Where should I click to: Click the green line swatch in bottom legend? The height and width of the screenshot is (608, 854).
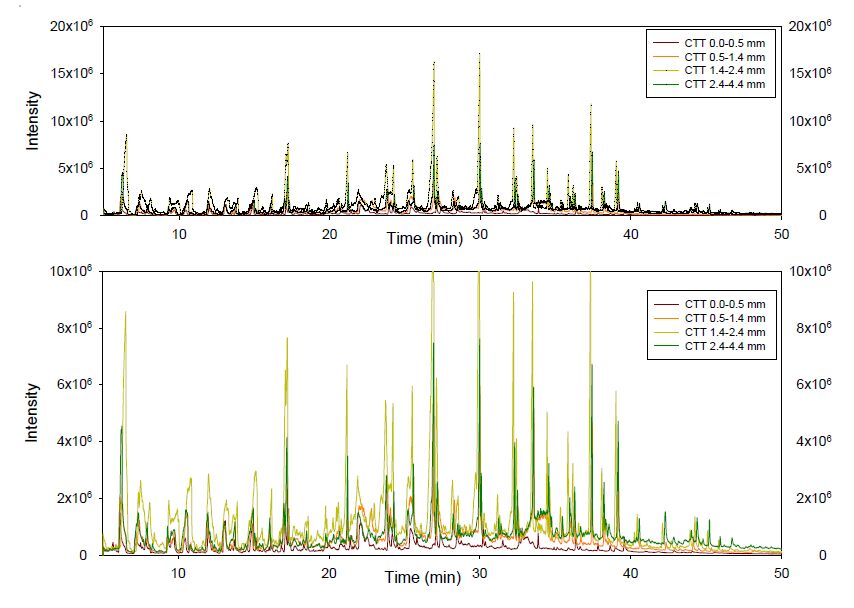click(x=666, y=346)
